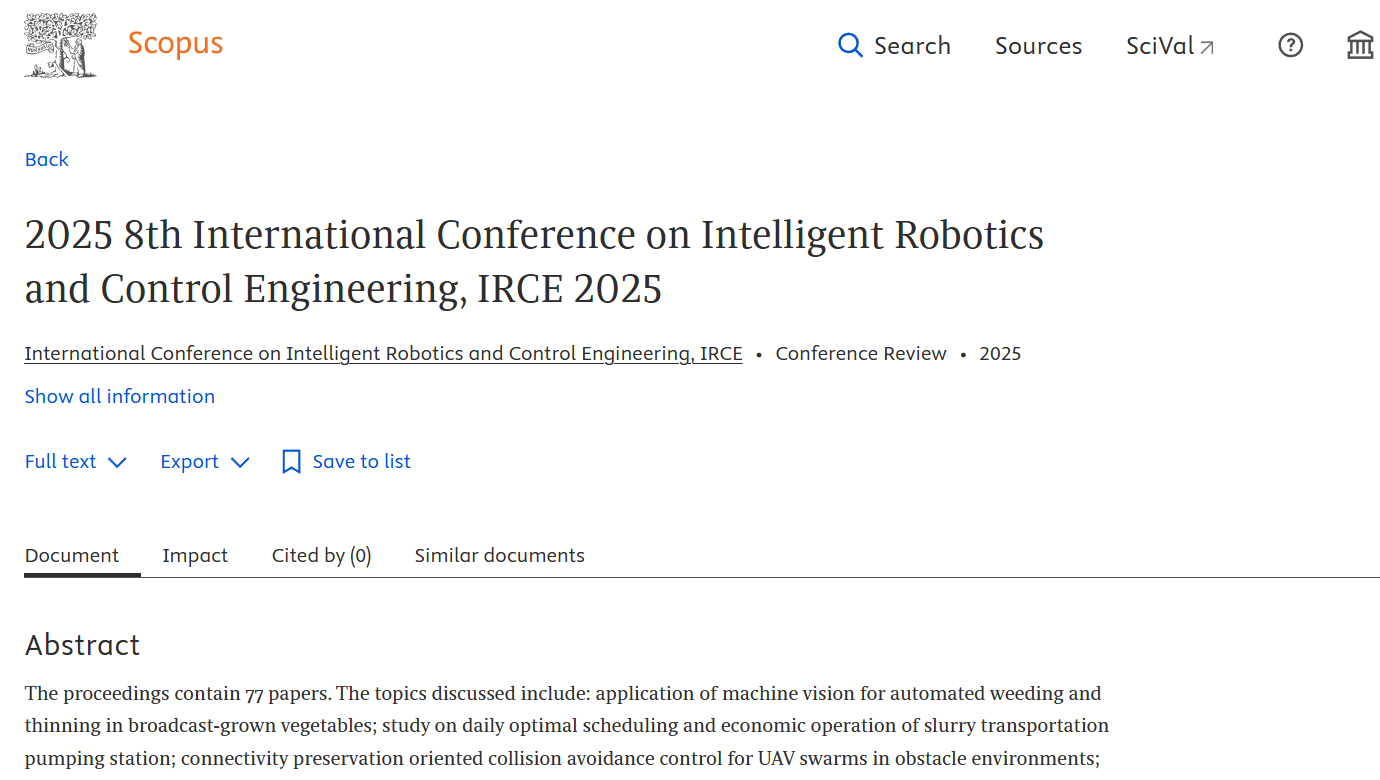Click the bookmark Save to list icon

(x=291, y=462)
